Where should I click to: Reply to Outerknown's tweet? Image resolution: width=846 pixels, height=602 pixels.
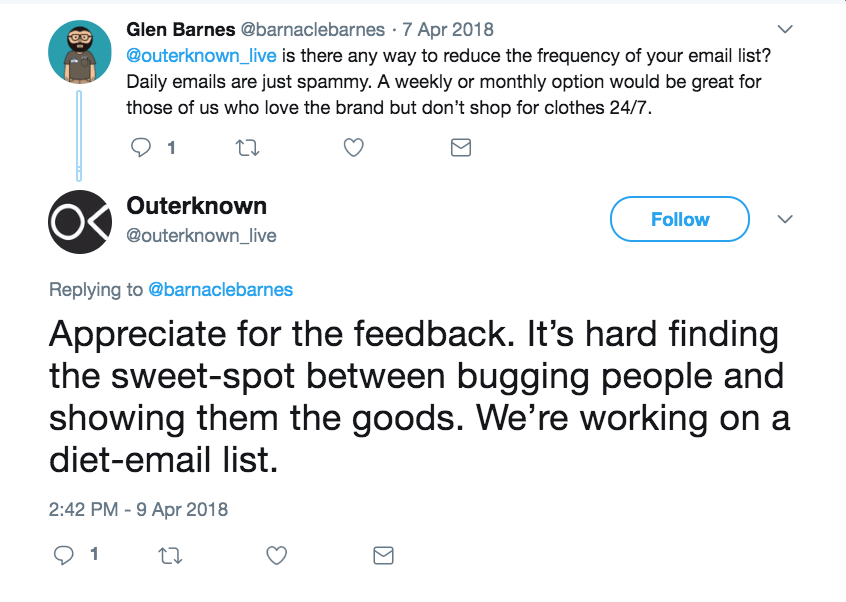[x=64, y=554]
